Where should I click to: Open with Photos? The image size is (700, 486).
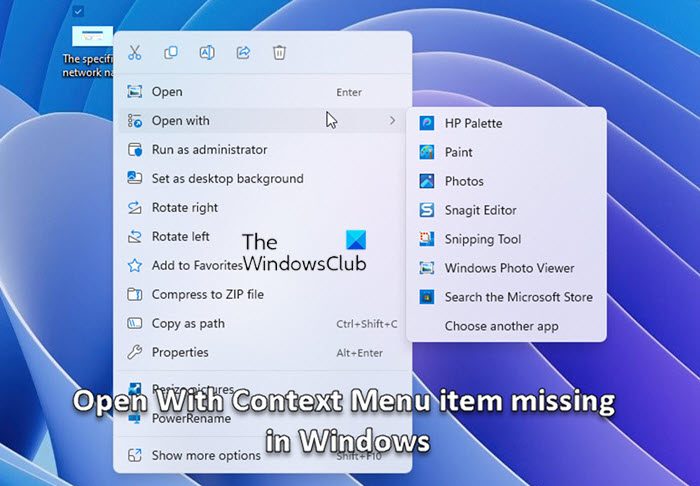point(506,181)
